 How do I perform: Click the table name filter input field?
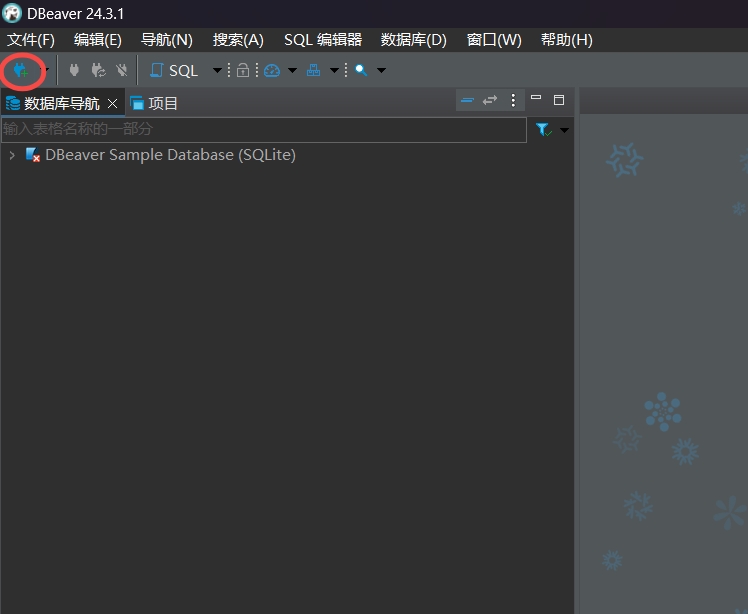click(x=264, y=129)
